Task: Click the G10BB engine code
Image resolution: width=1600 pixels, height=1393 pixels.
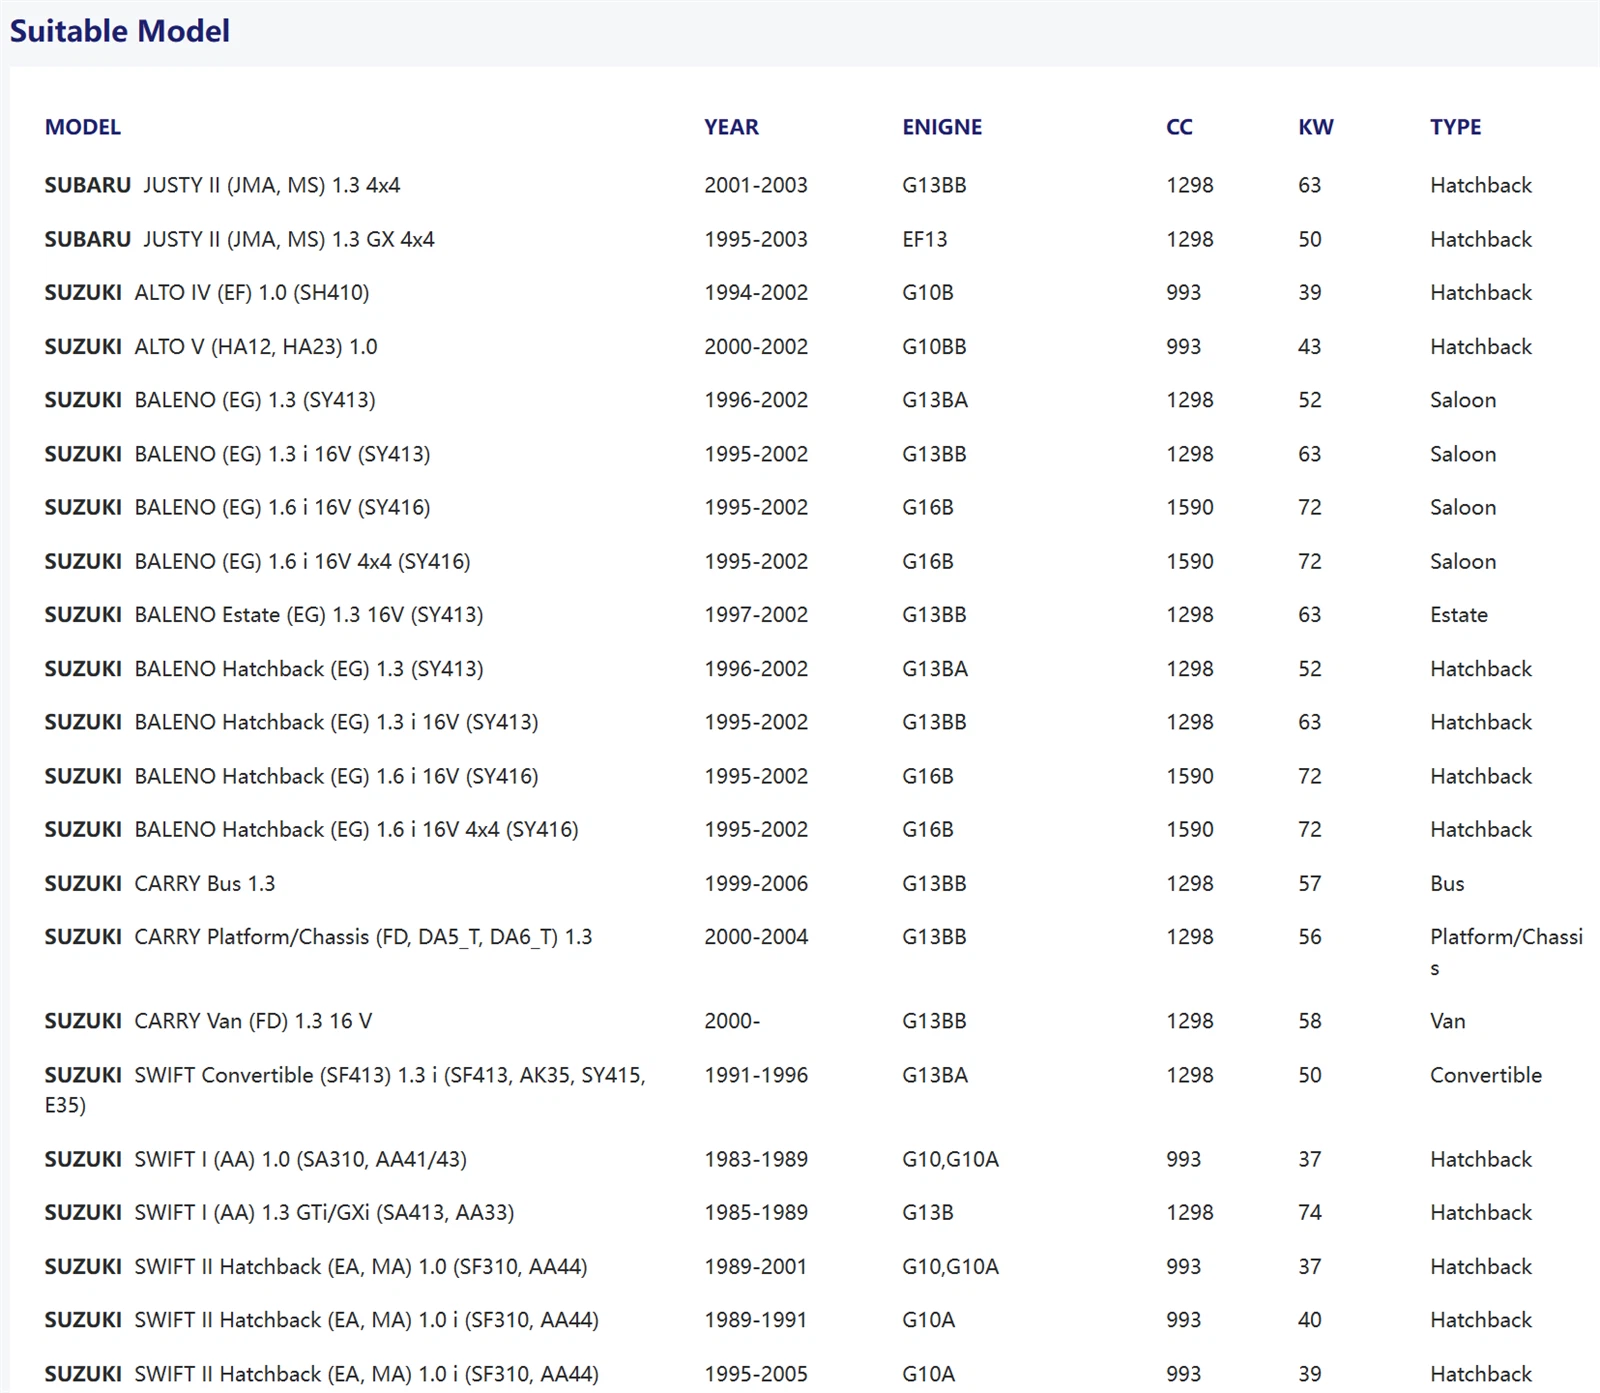Action: point(934,347)
